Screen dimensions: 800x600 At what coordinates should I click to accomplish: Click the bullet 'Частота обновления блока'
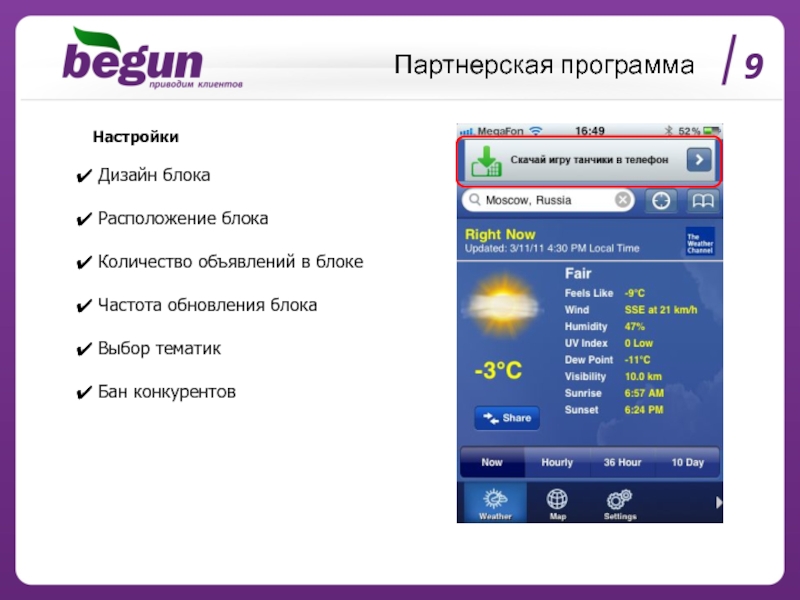pos(207,305)
